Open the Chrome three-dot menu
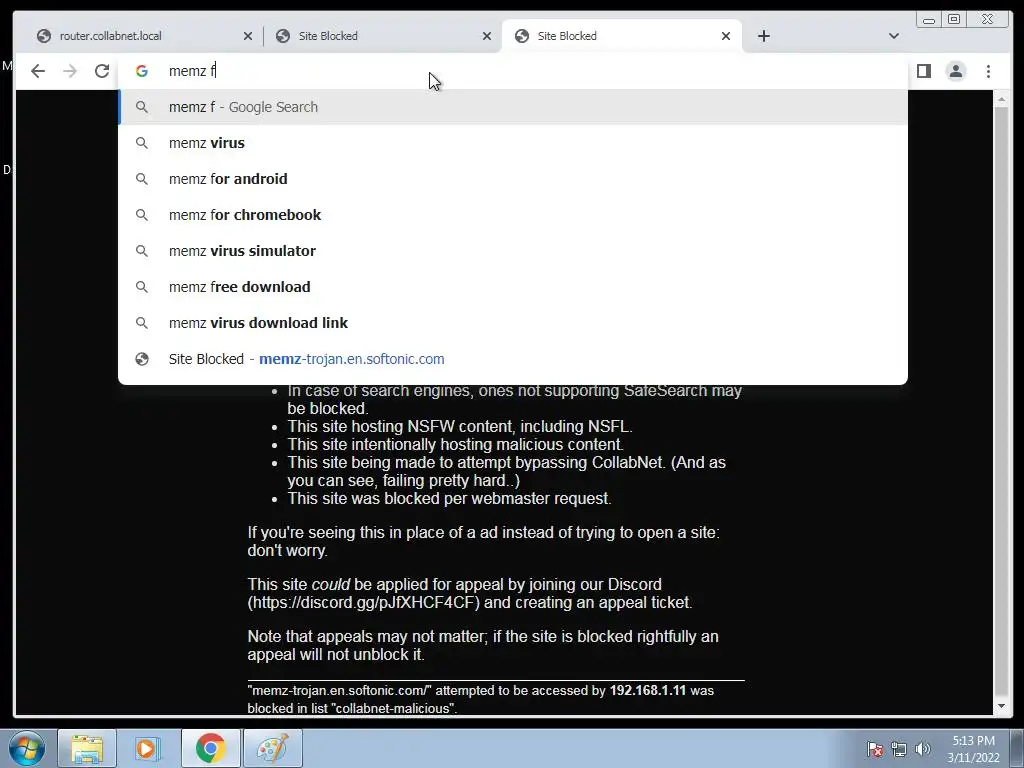 tap(988, 71)
